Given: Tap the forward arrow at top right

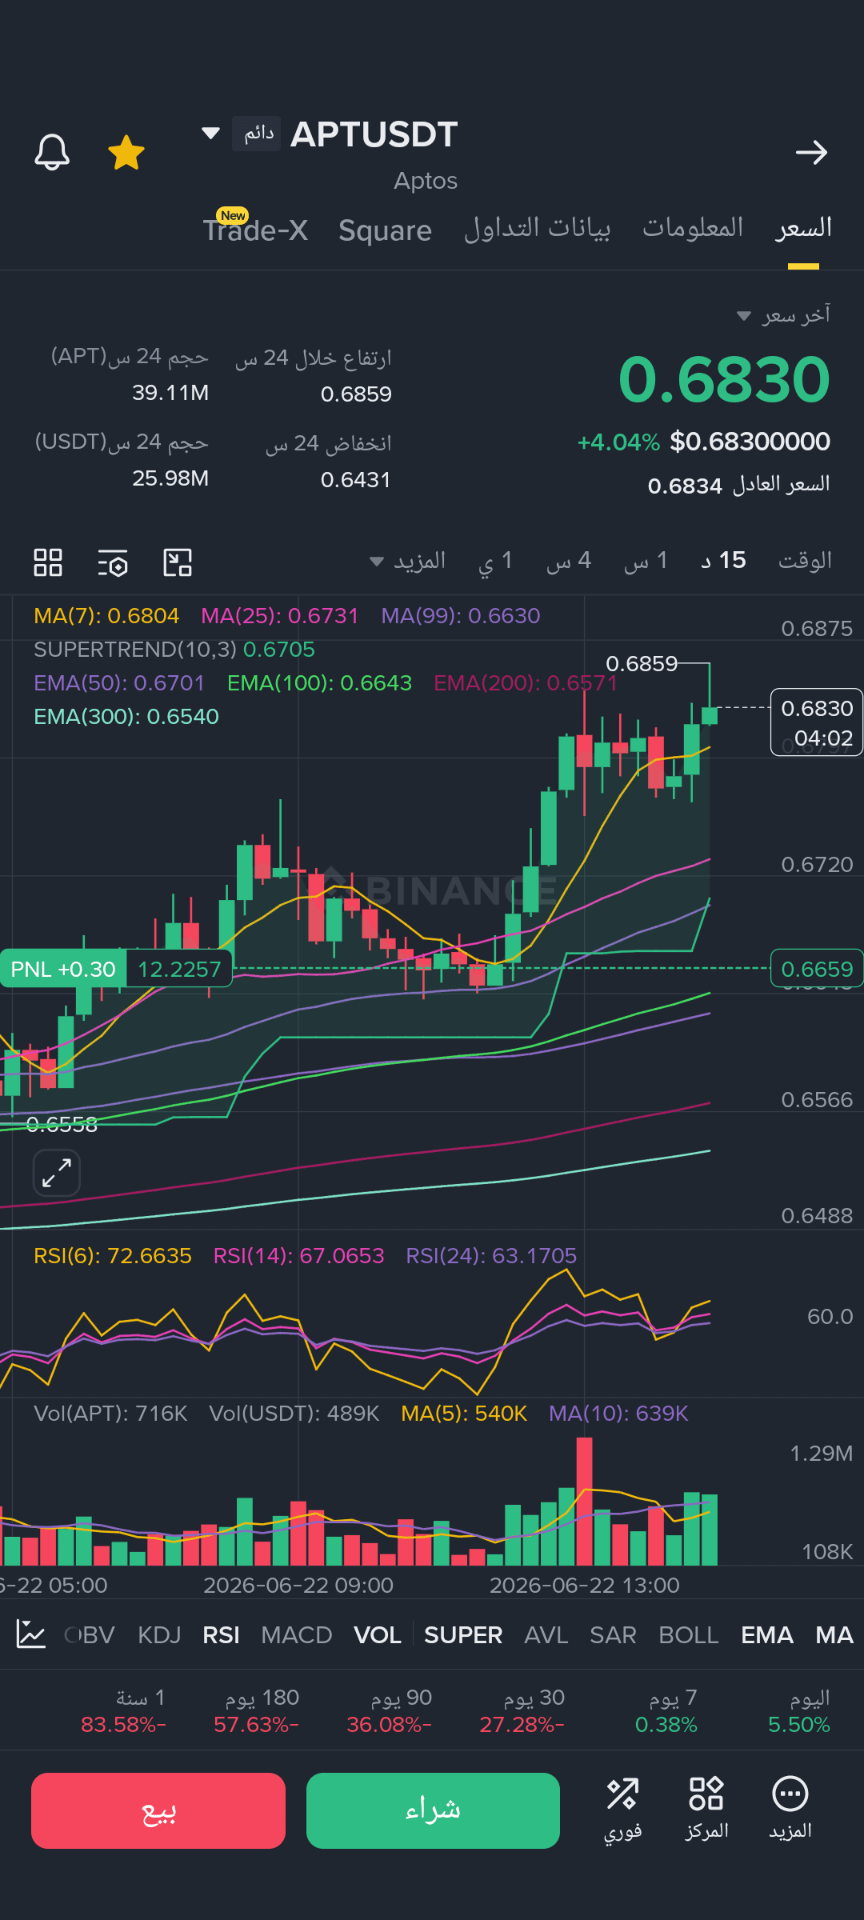Looking at the screenshot, I should tap(811, 152).
